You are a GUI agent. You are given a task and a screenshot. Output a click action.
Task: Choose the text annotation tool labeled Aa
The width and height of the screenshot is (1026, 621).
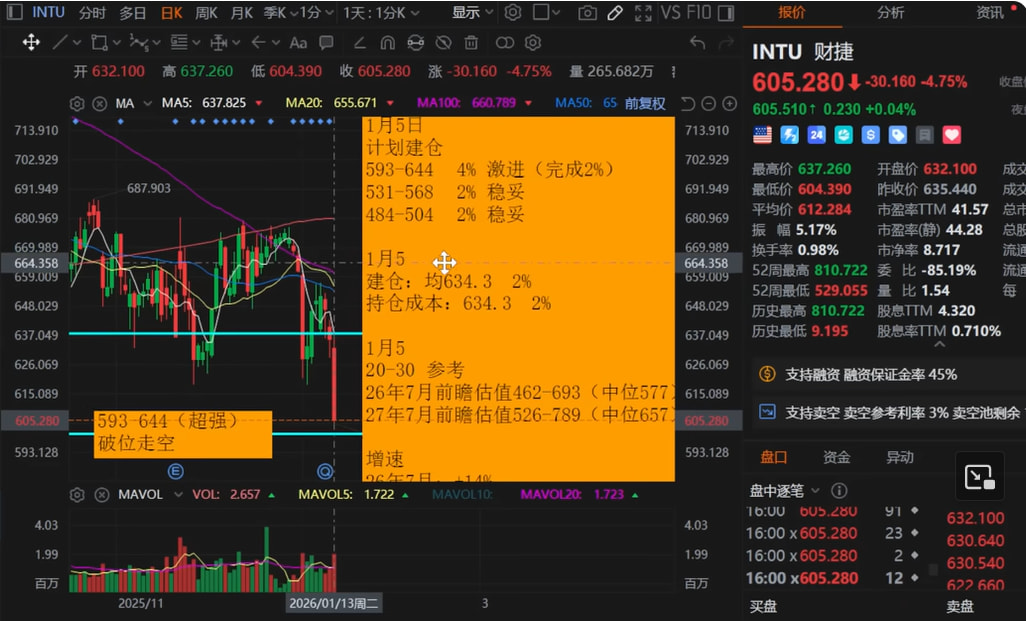pos(298,43)
